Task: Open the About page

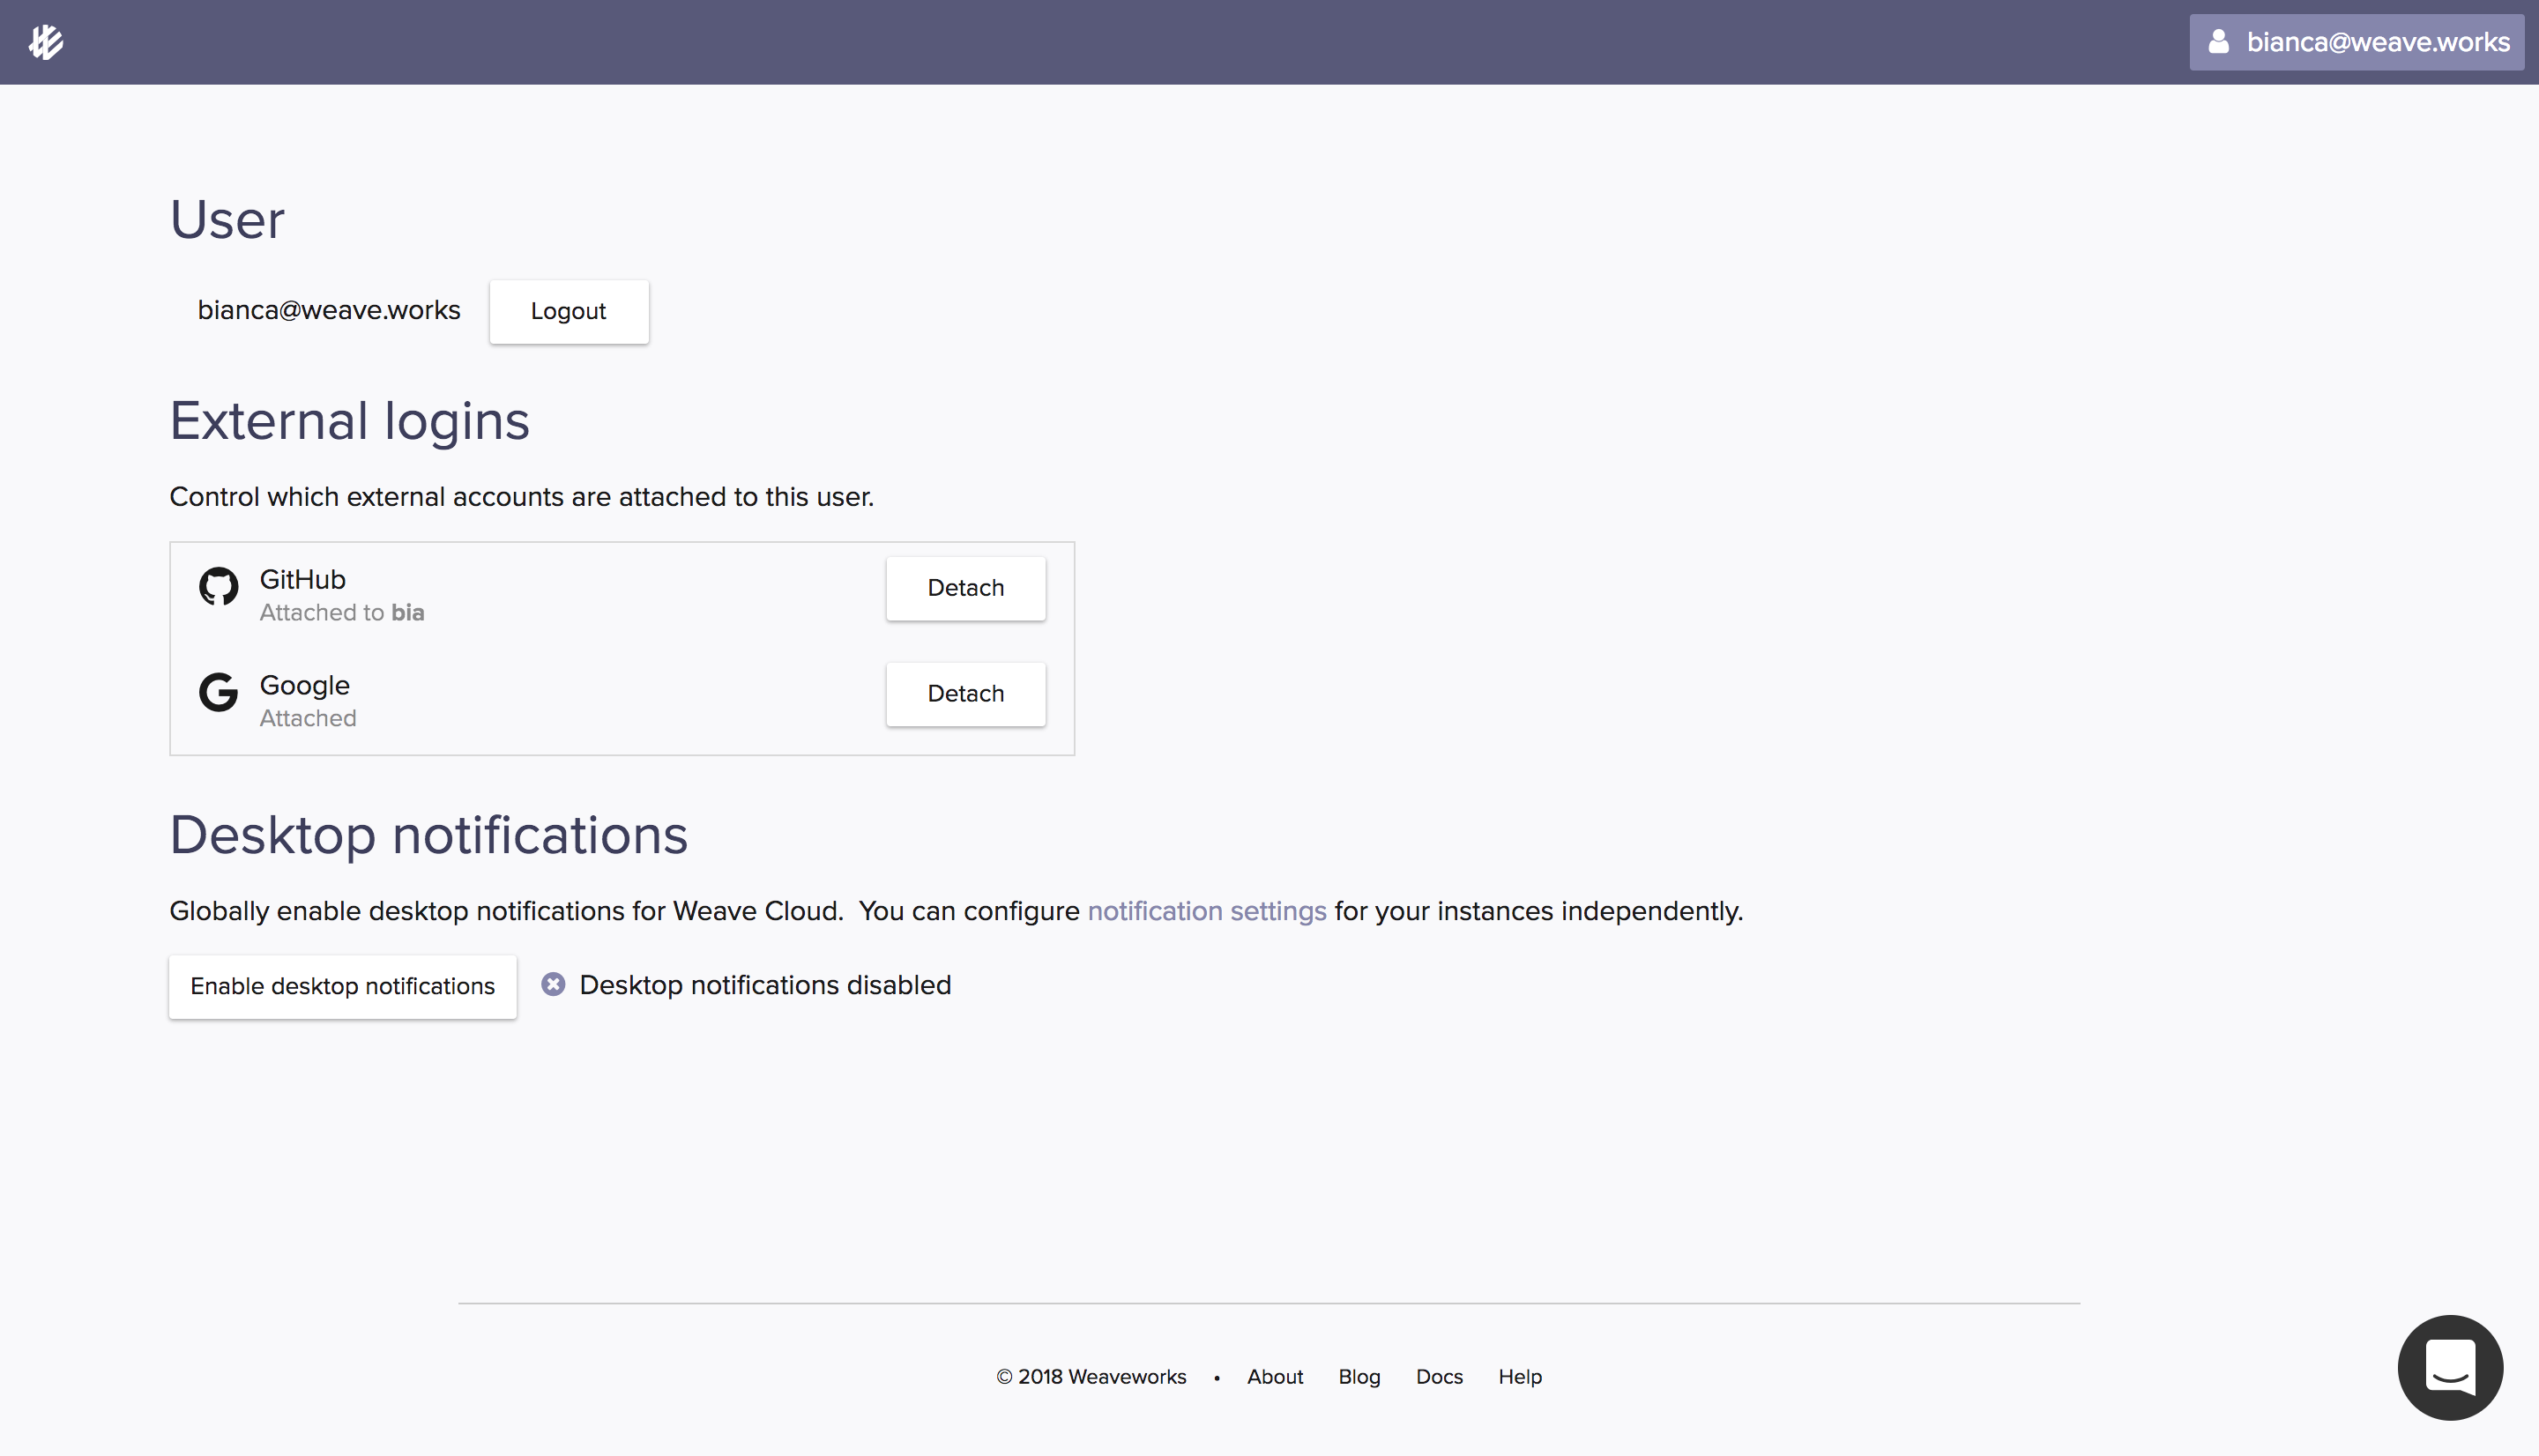Action: [x=1274, y=1376]
